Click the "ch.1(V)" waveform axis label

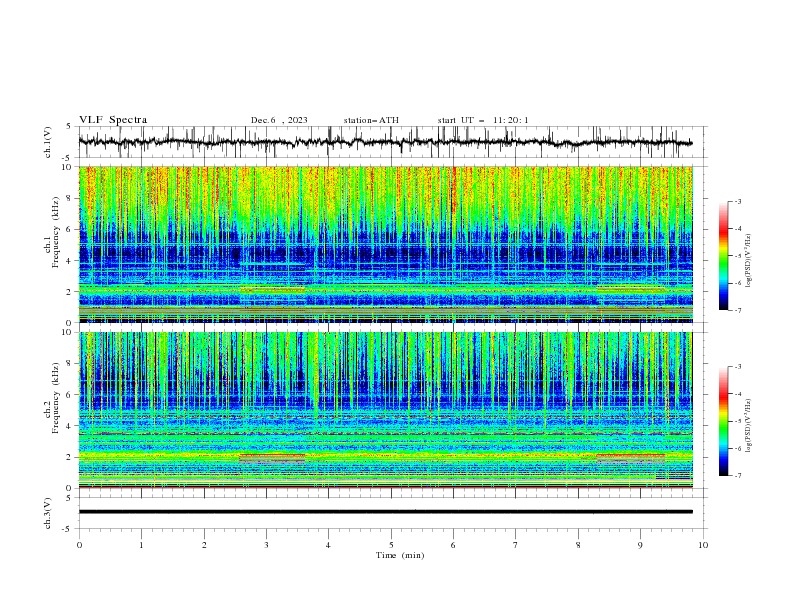pyautogui.click(x=48, y=142)
